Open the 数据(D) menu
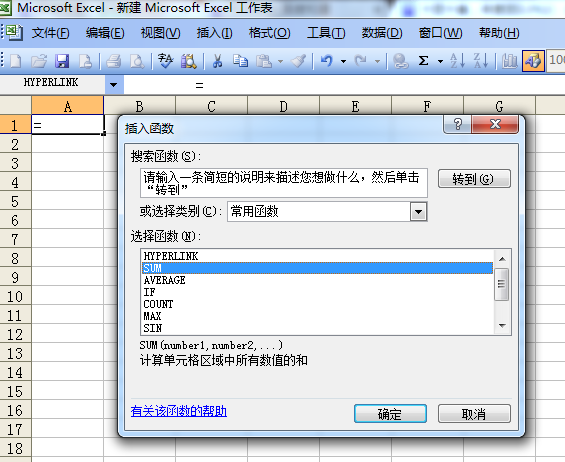565x462 pixels. pyautogui.click(x=382, y=33)
